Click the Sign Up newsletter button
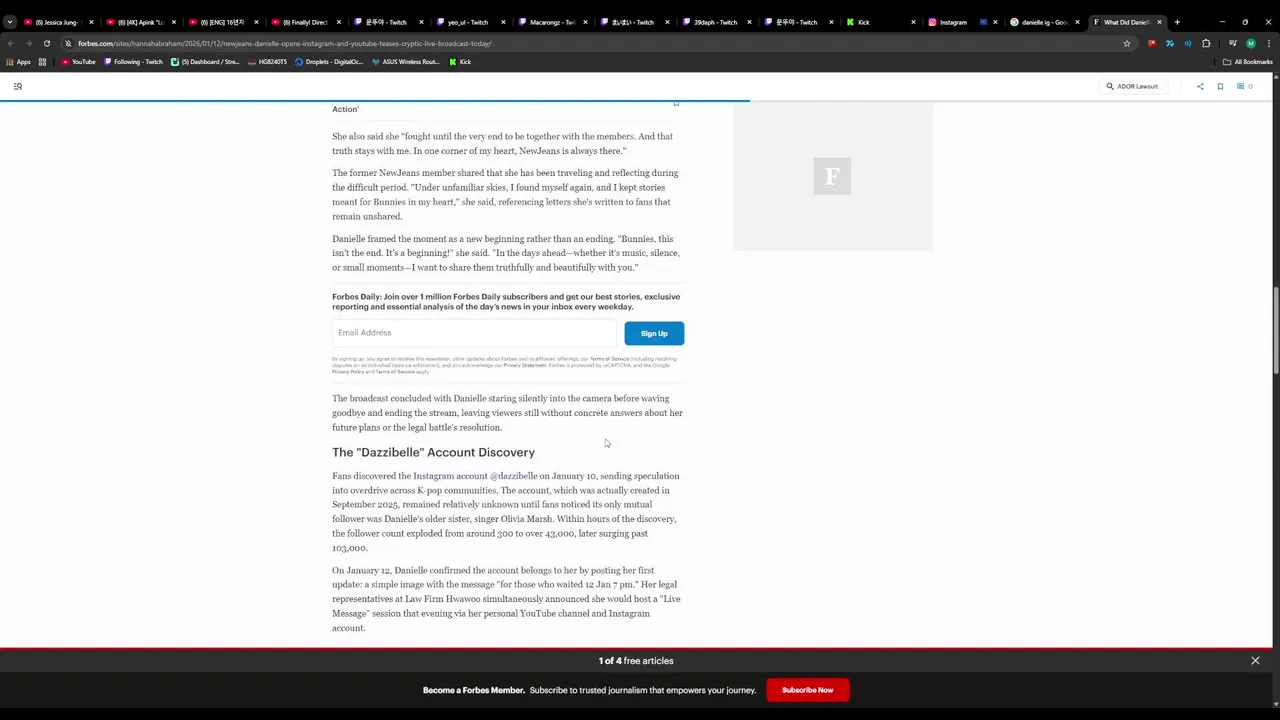The width and height of the screenshot is (1280, 720). click(654, 333)
